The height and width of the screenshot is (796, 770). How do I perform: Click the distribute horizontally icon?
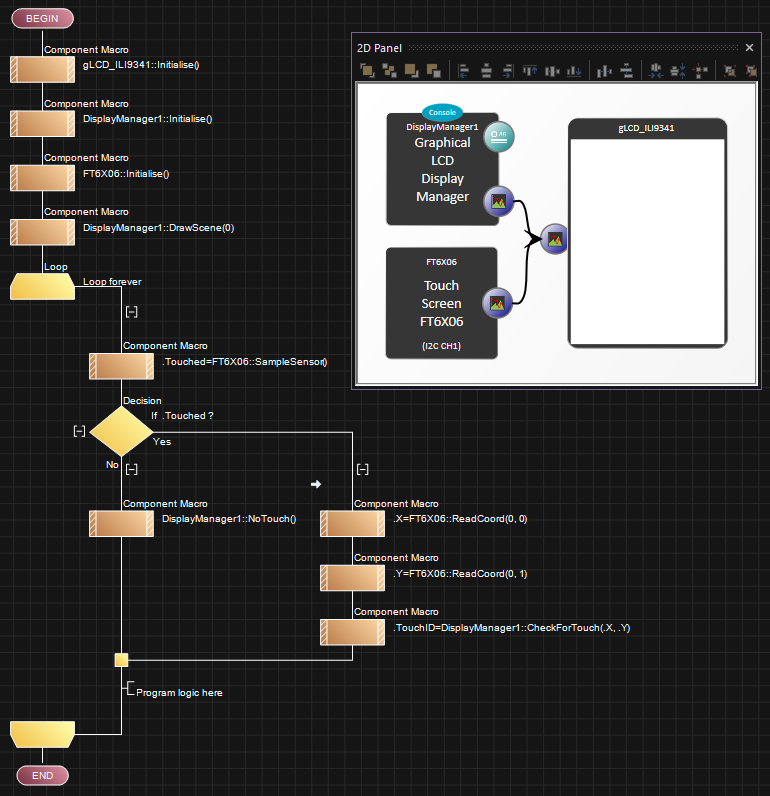[603, 71]
